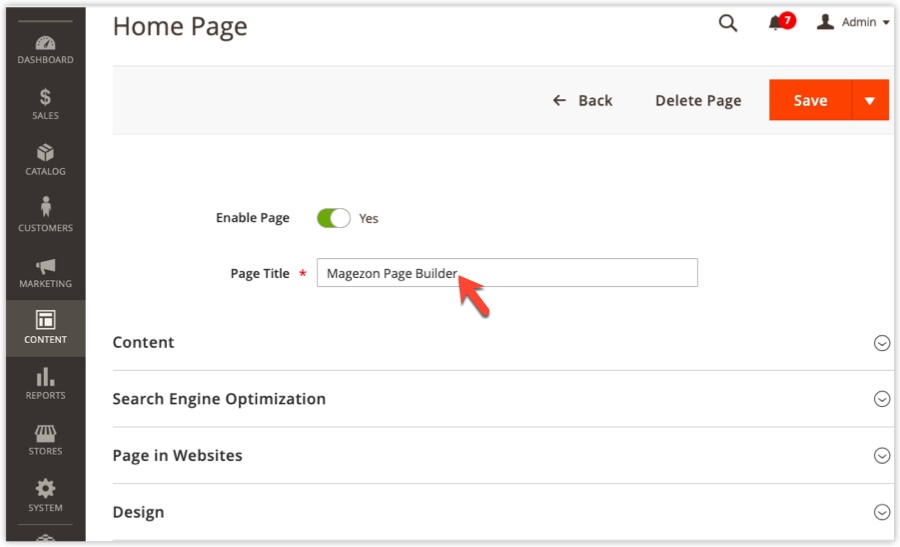Click the 'Content' section heading
900x547 pixels.
click(143, 343)
